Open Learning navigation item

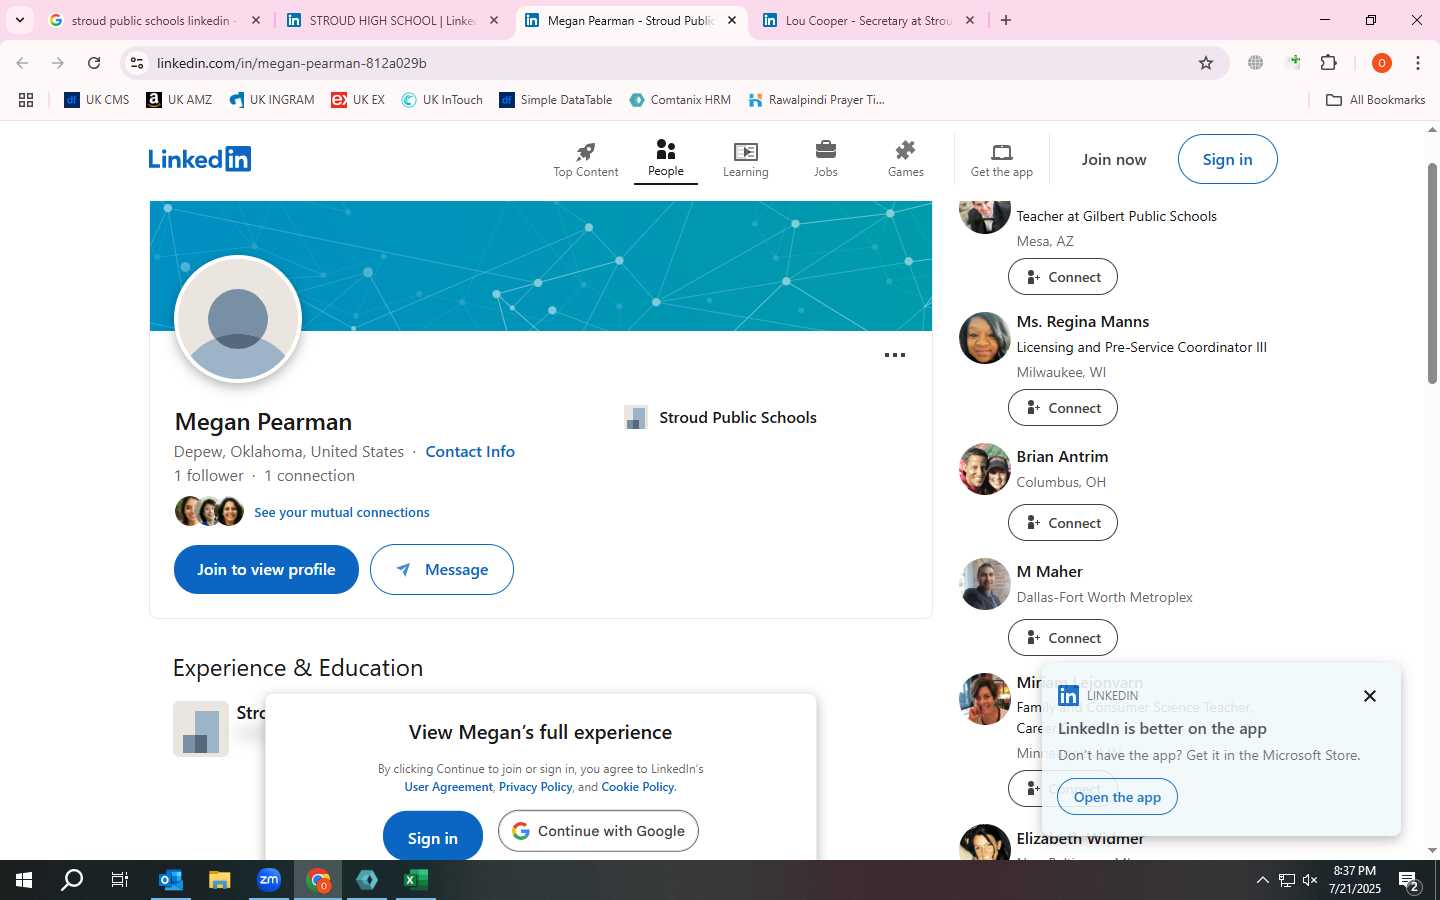coord(746,160)
